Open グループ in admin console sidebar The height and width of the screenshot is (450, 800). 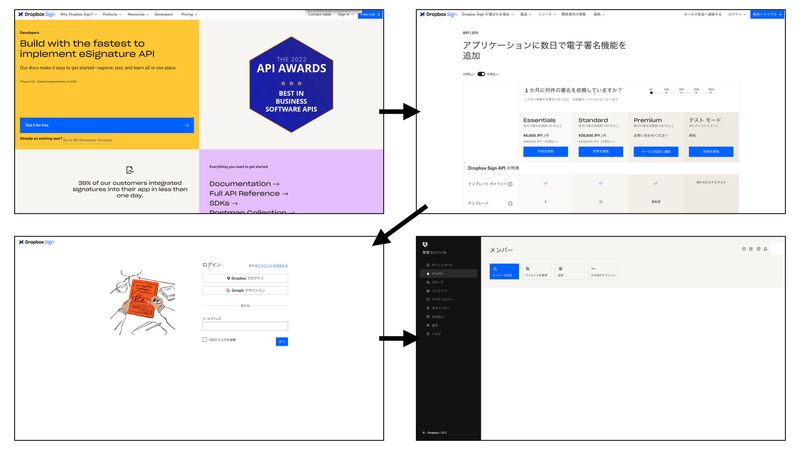tap(435, 282)
